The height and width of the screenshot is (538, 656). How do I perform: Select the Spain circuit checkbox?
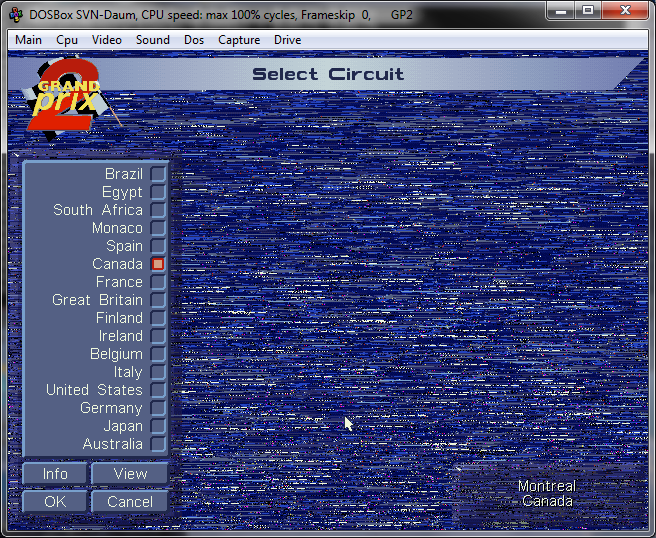[158, 246]
